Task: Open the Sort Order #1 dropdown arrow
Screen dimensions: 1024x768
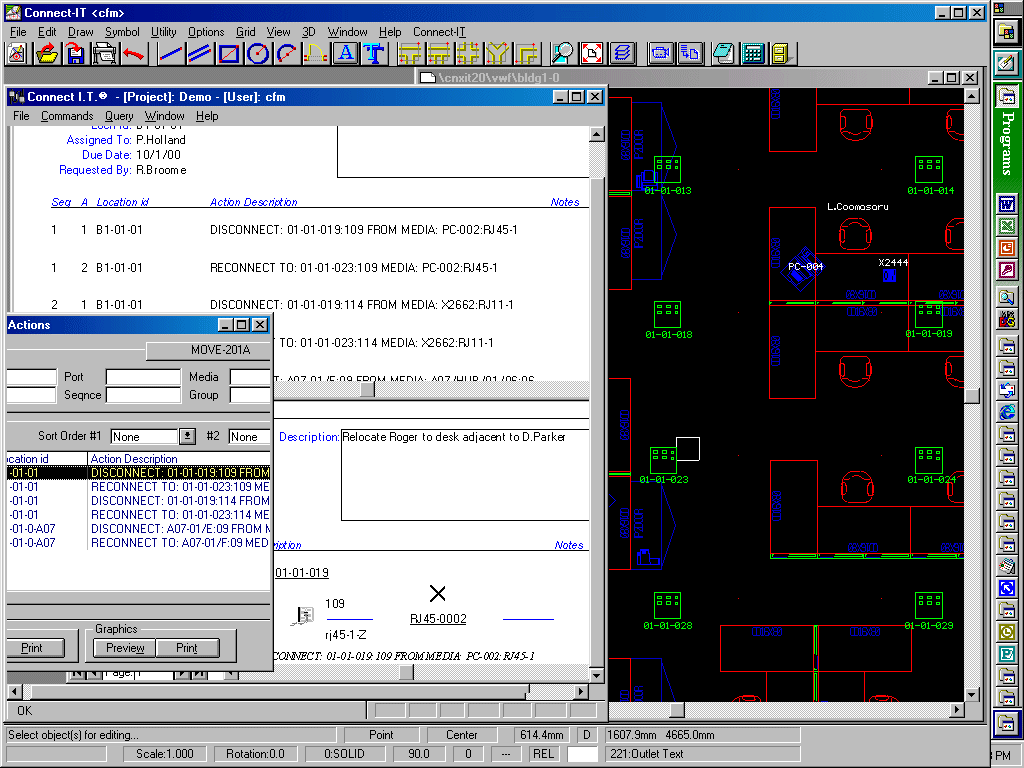Action: pos(187,436)
